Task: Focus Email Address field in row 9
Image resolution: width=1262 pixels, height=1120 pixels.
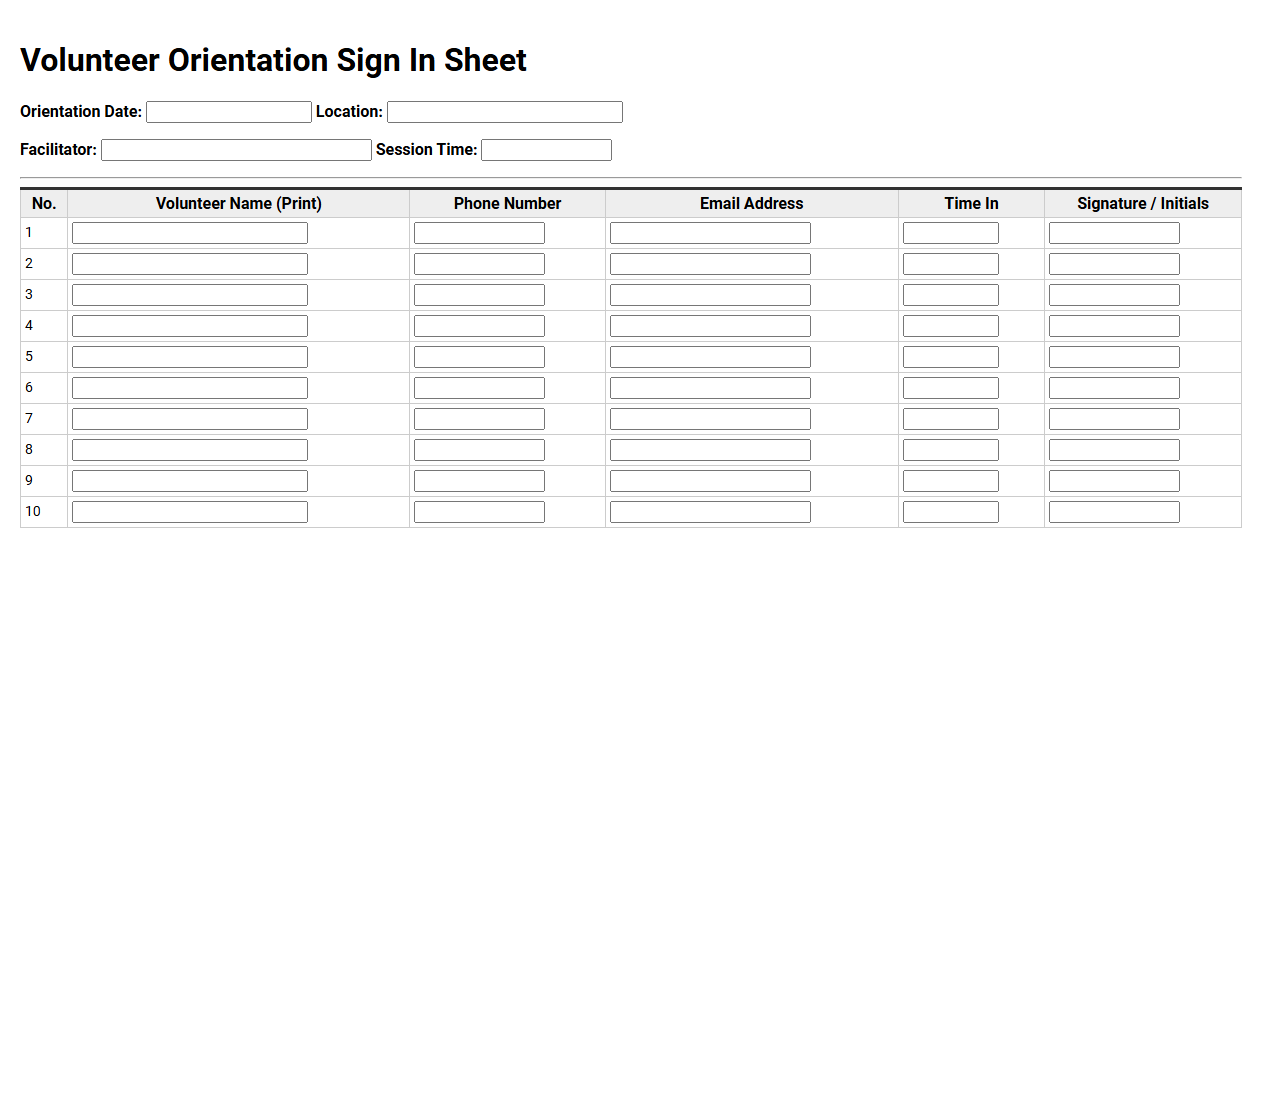Action: (710, 481)
